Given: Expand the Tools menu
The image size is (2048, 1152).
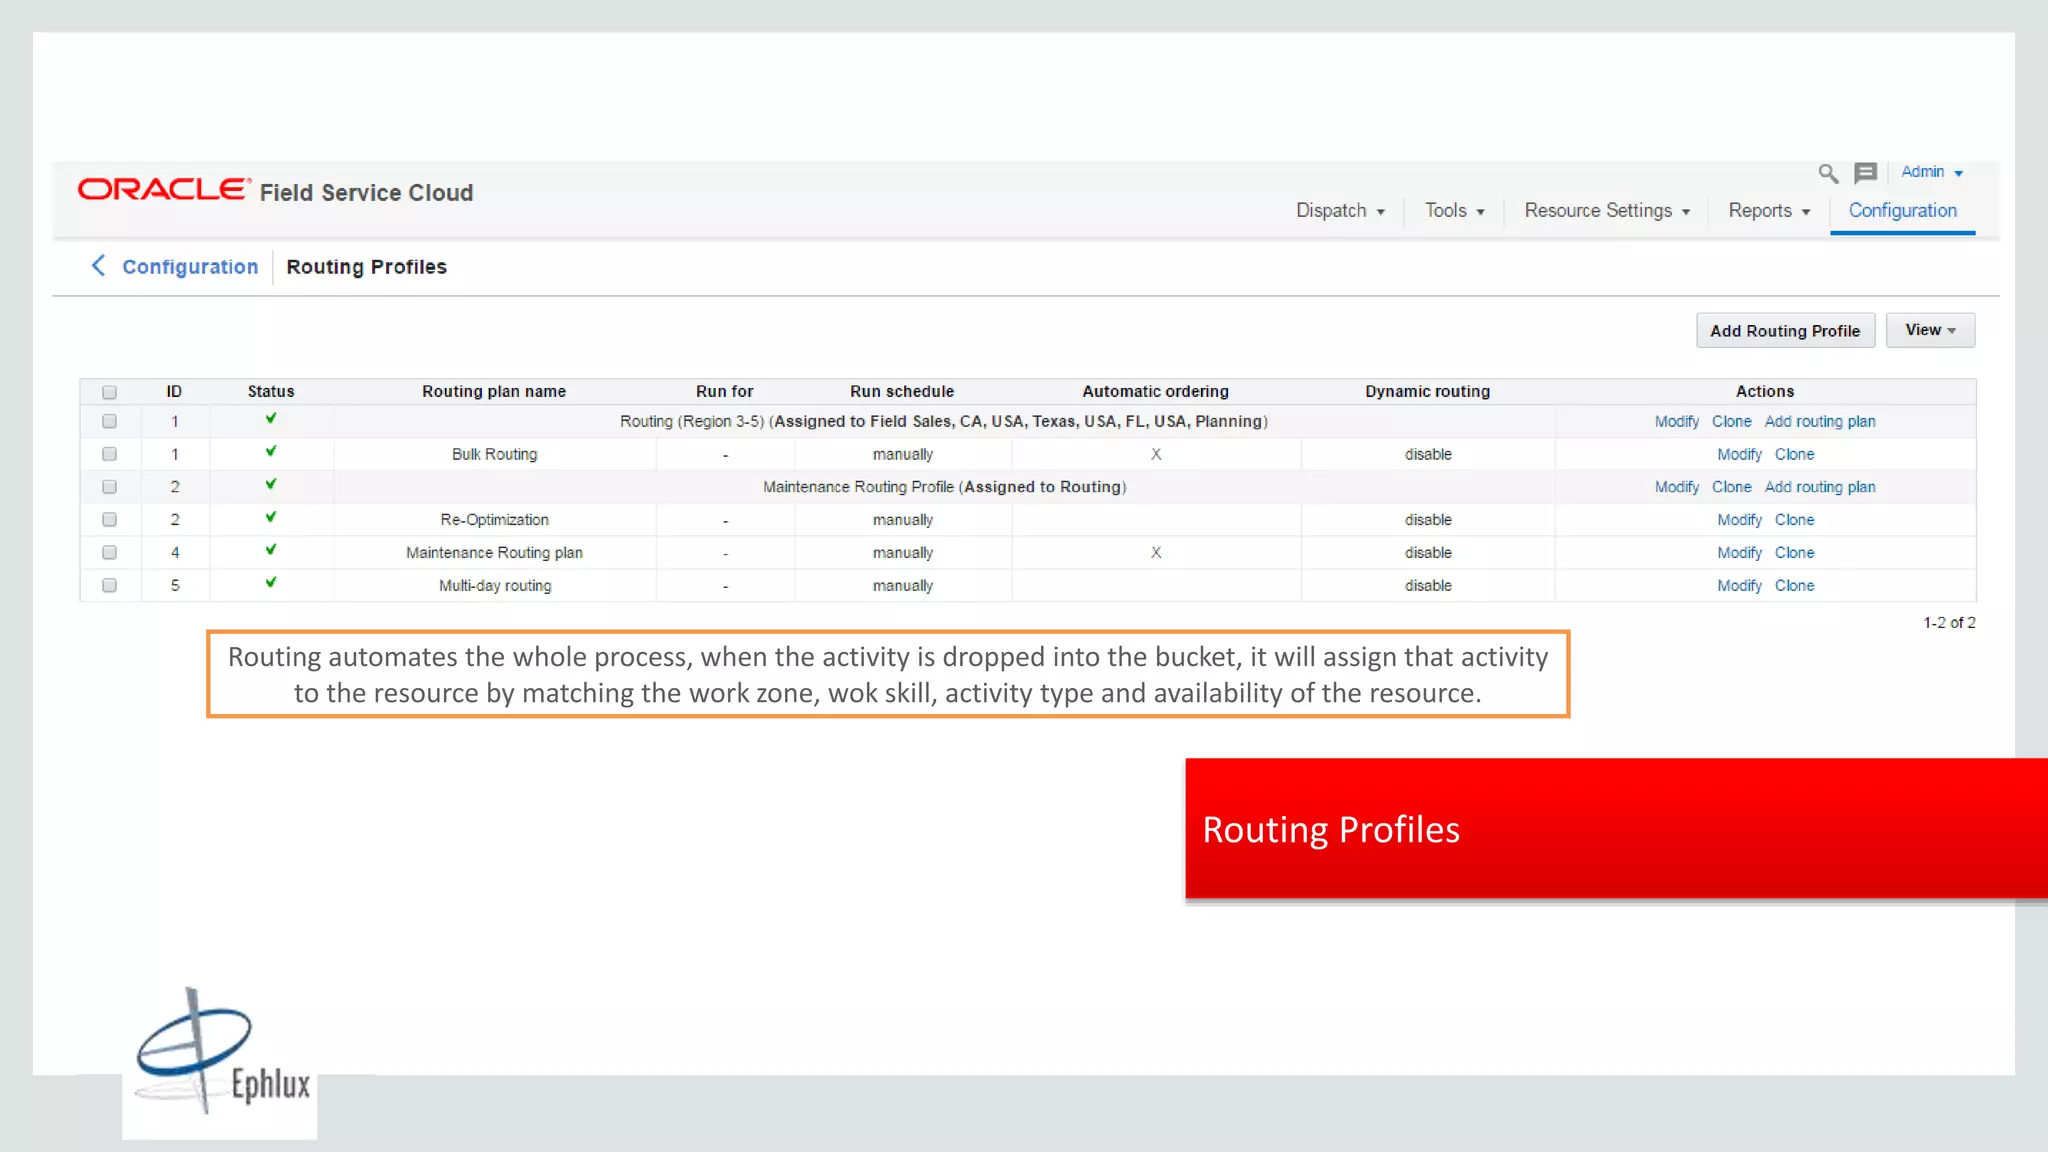Looking at the screenshot, I should pos(1455,211).
